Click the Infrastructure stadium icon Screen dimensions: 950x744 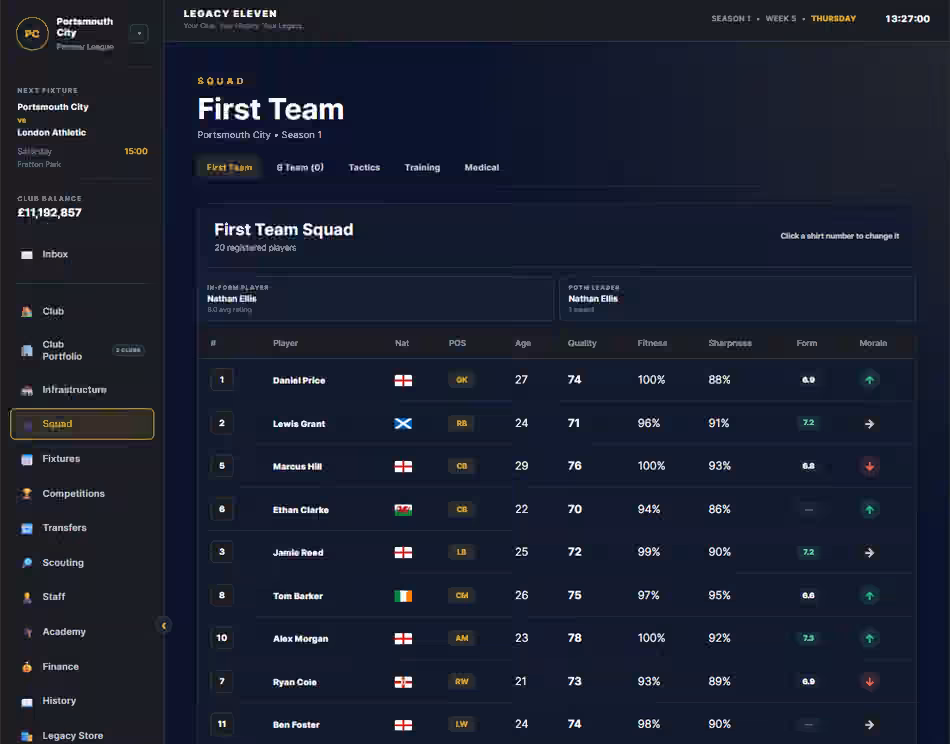click(27, 390)
